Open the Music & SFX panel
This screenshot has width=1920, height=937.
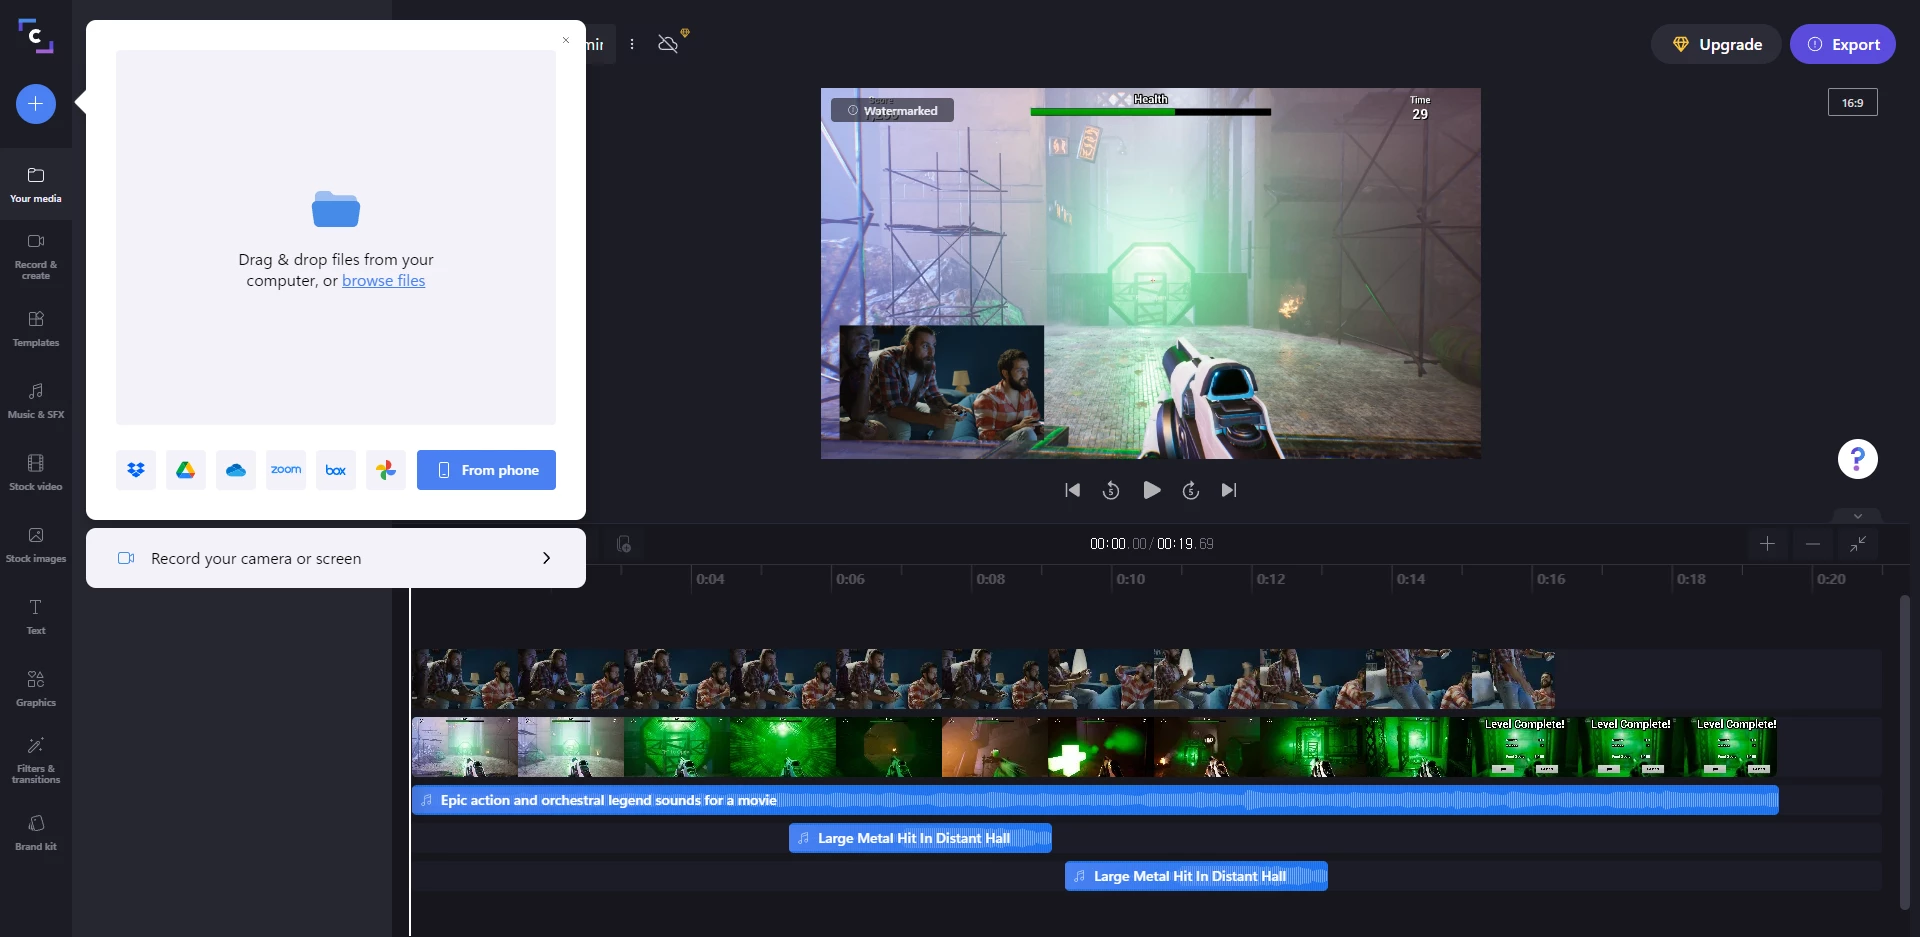pos(35,398)
